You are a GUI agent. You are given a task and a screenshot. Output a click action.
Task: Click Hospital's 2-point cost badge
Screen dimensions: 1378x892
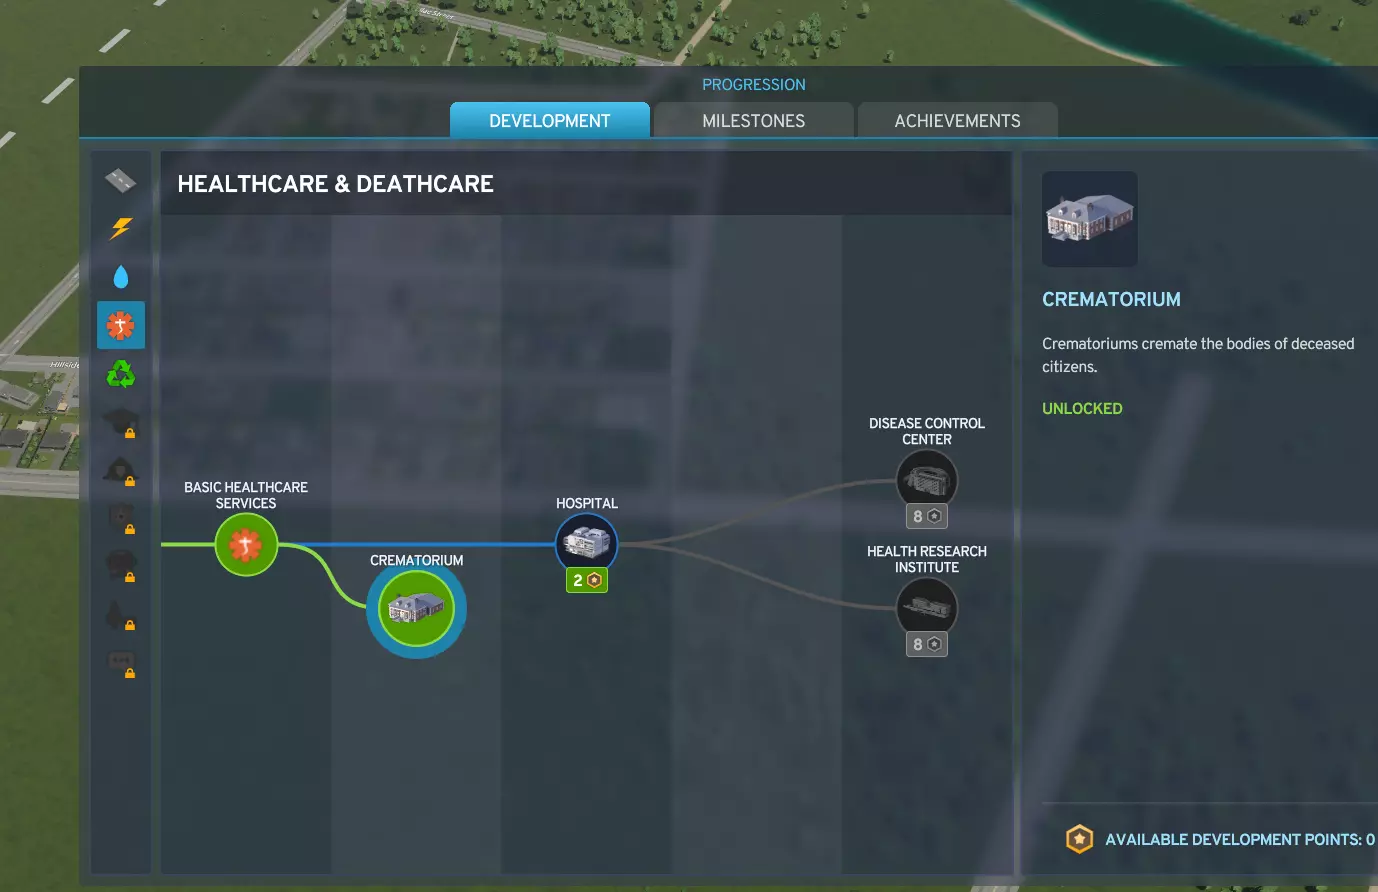[587, 580]
